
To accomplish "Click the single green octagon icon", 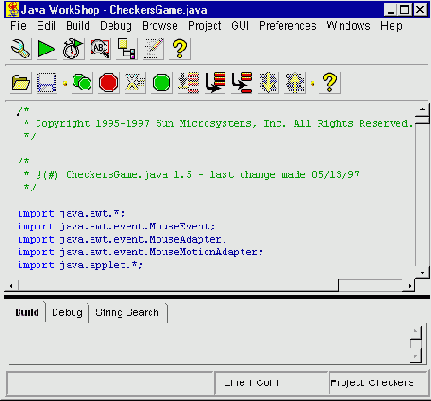I will click(161, 83).
